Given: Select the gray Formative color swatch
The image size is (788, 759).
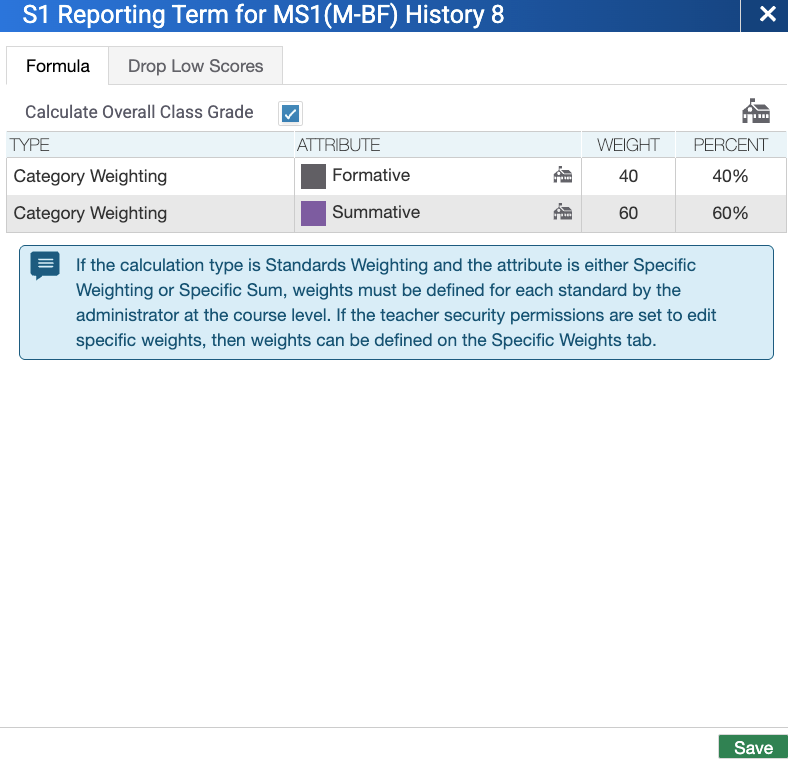Looking at the screenshot, I should [313, 176].
